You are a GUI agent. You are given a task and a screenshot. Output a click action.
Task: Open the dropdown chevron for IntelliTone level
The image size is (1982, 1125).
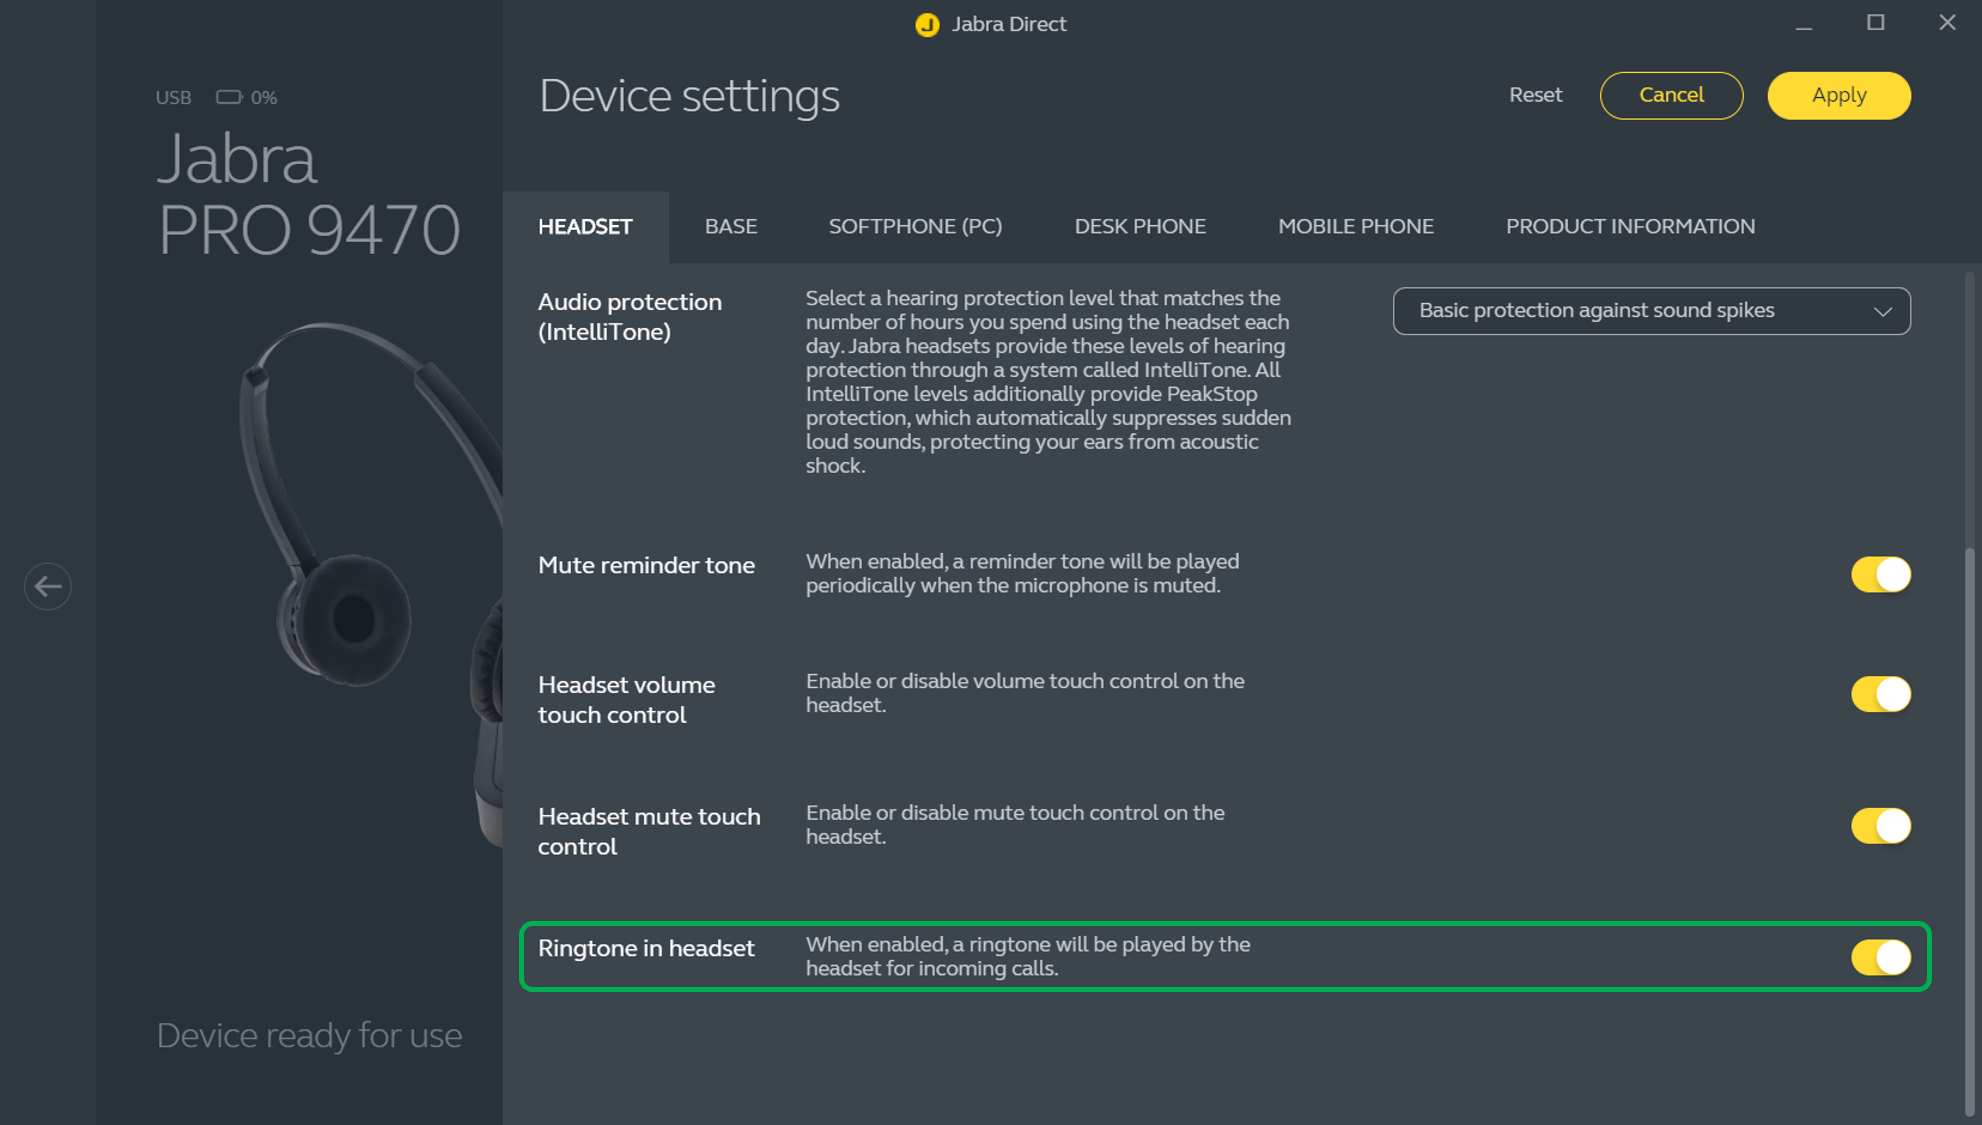pyautogui.click(x=1883, y=312)
